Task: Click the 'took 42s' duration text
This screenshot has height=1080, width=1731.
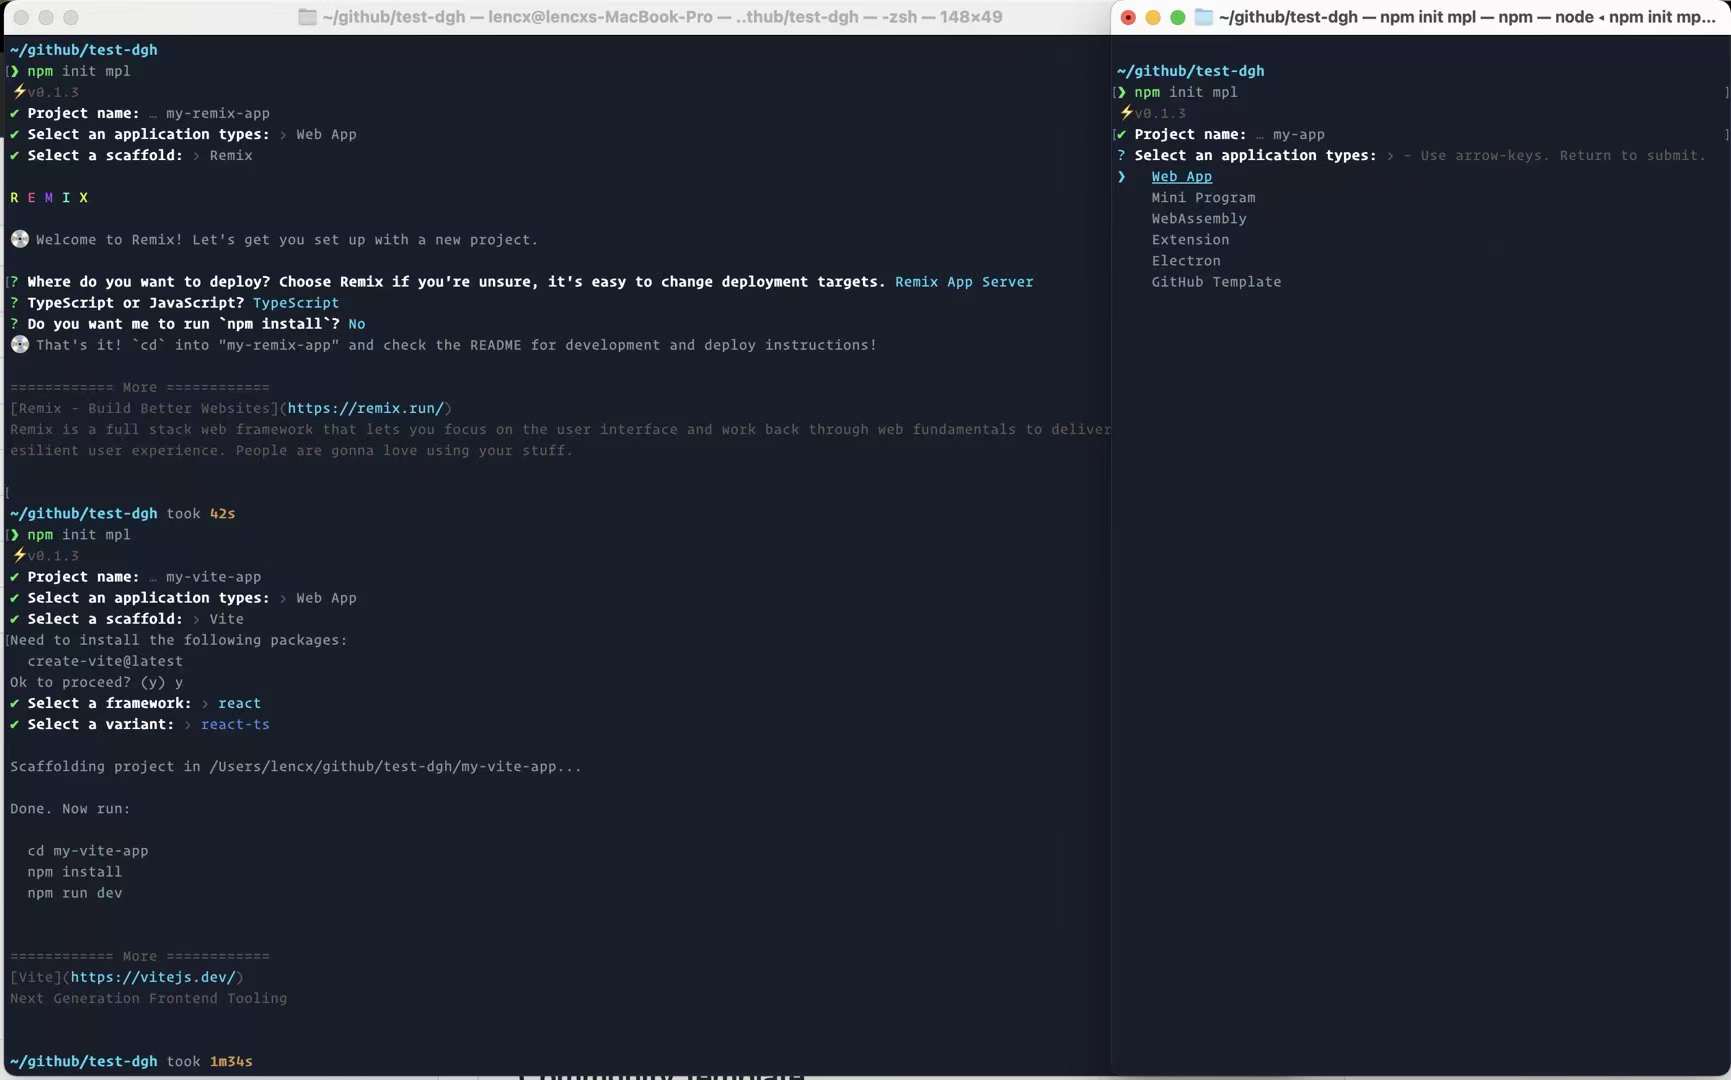Action: coord(201,514)
